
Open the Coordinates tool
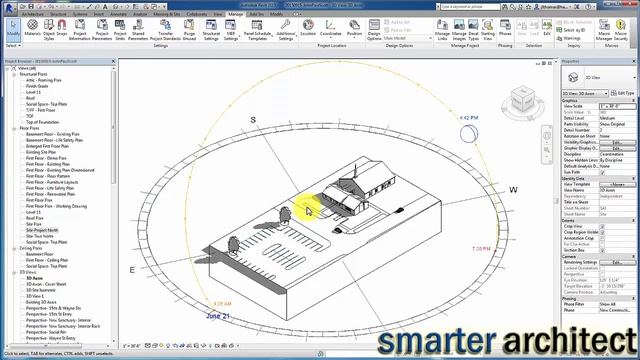[330, 28]
